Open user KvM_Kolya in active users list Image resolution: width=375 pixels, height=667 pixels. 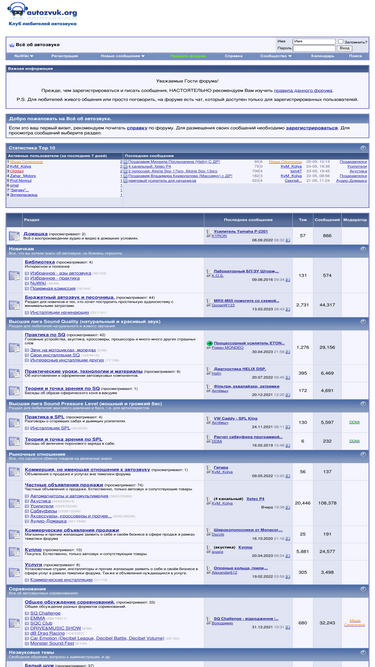20,166
